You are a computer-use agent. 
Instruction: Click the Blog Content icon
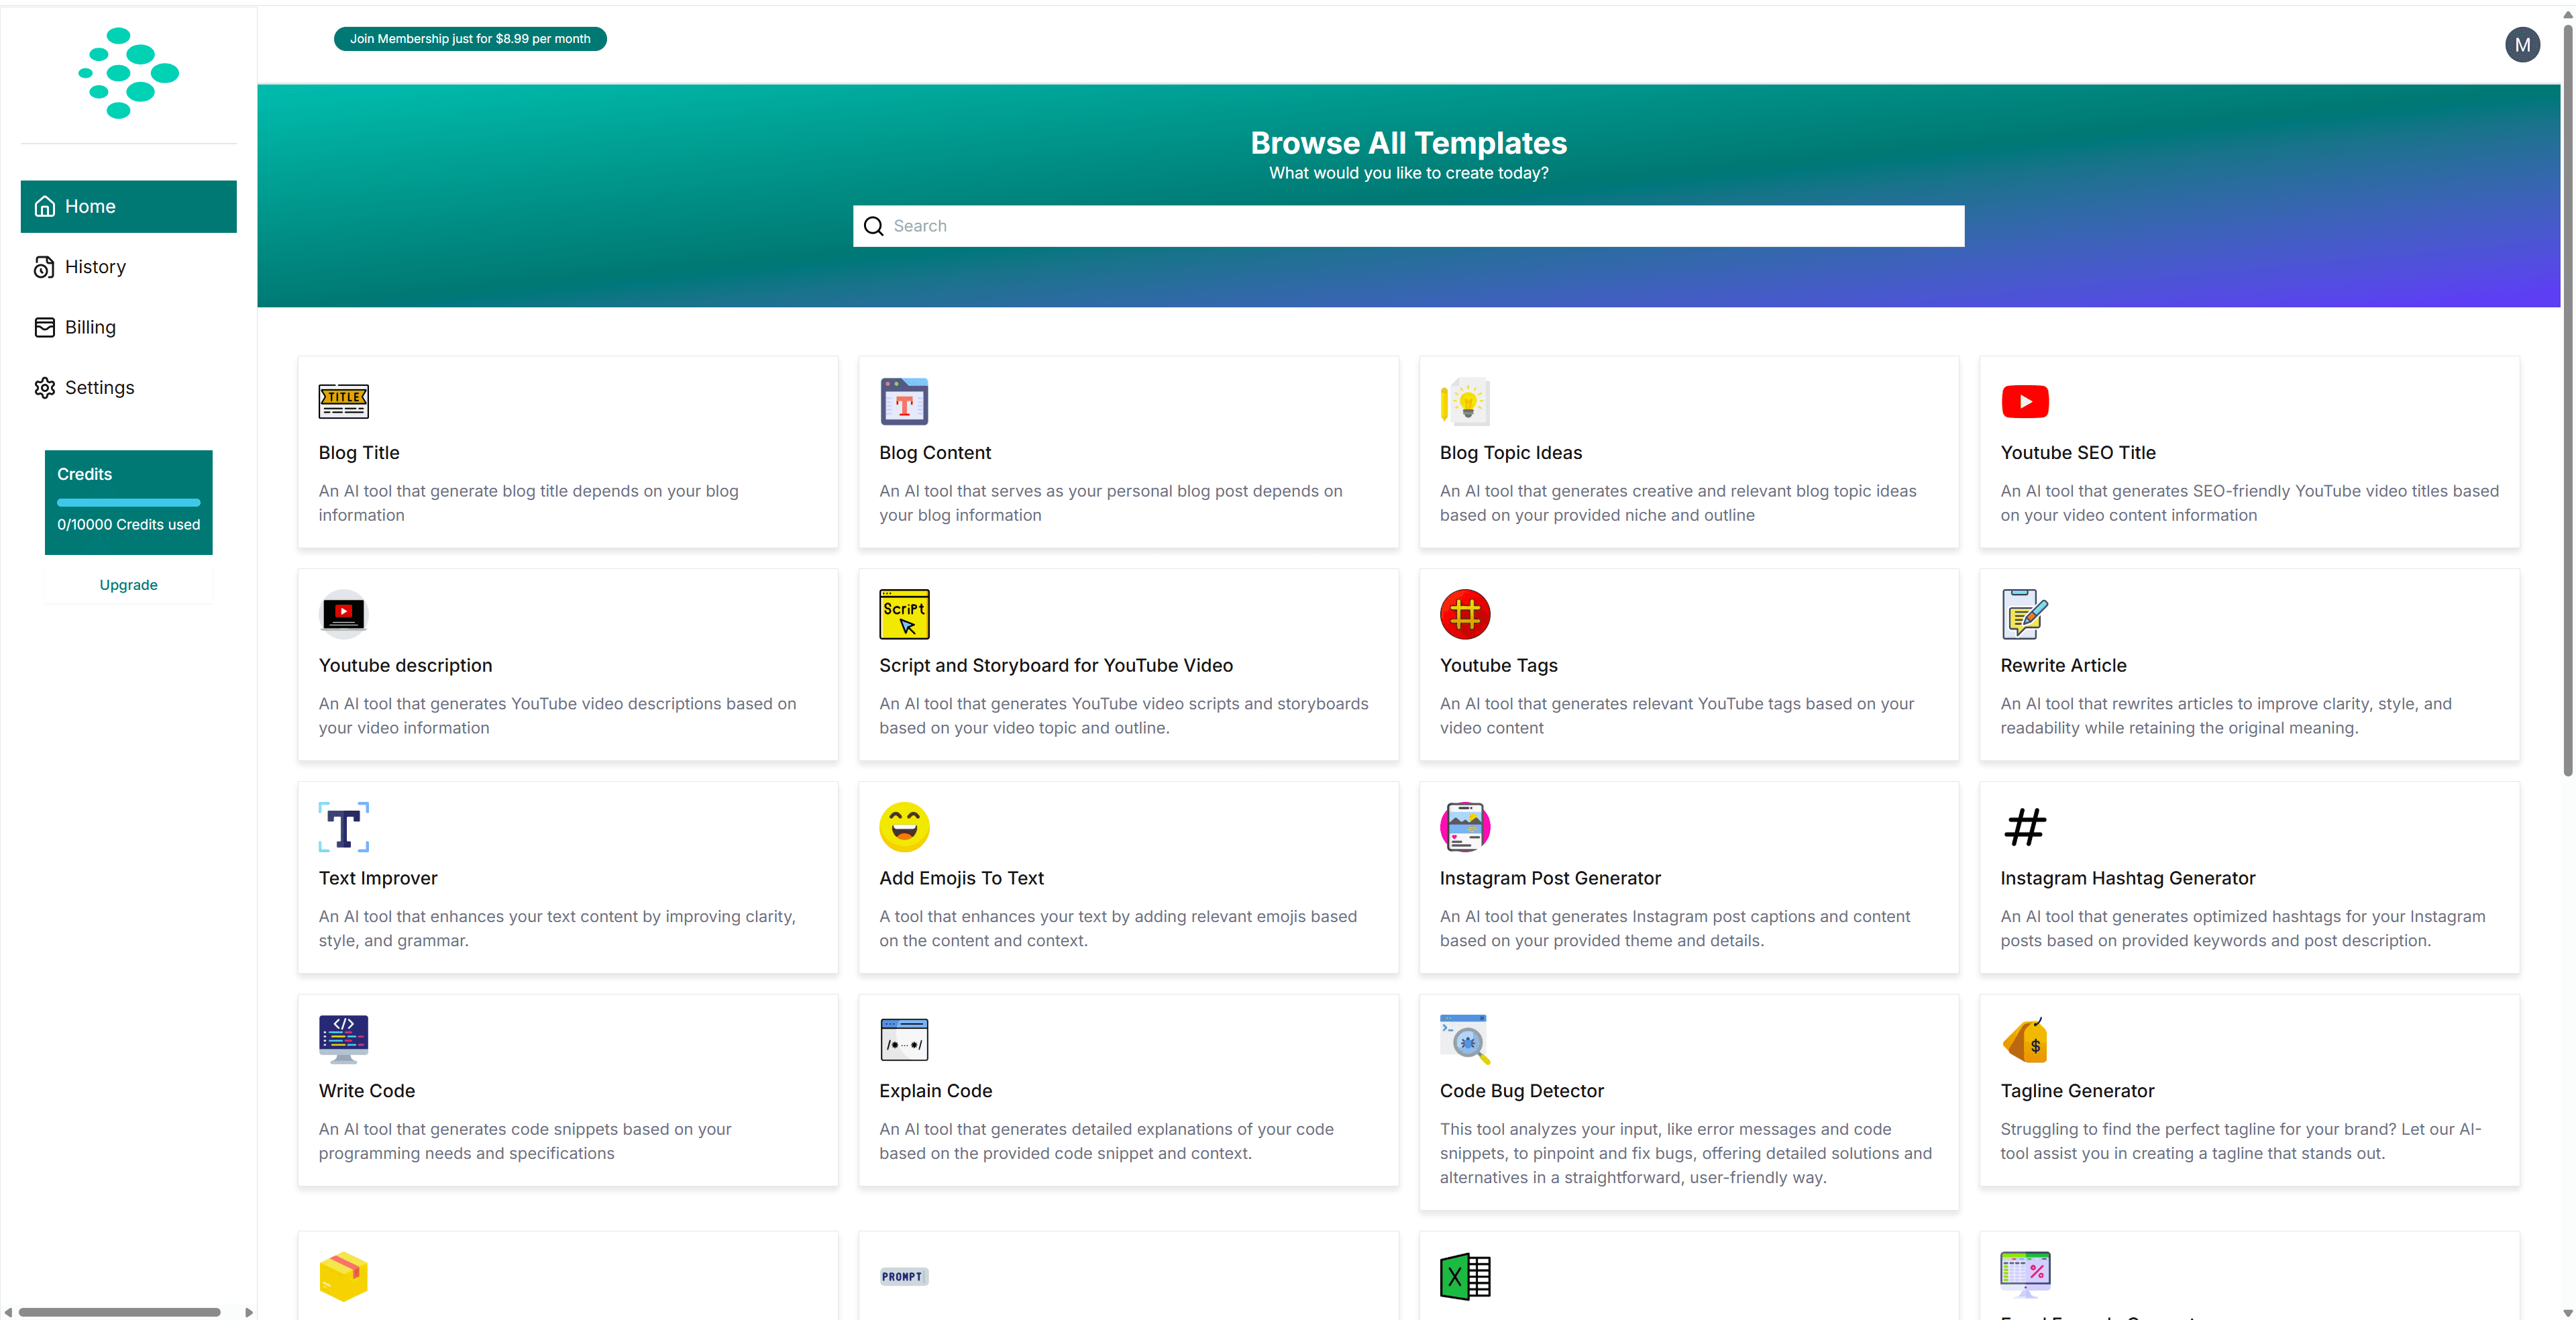904,401
